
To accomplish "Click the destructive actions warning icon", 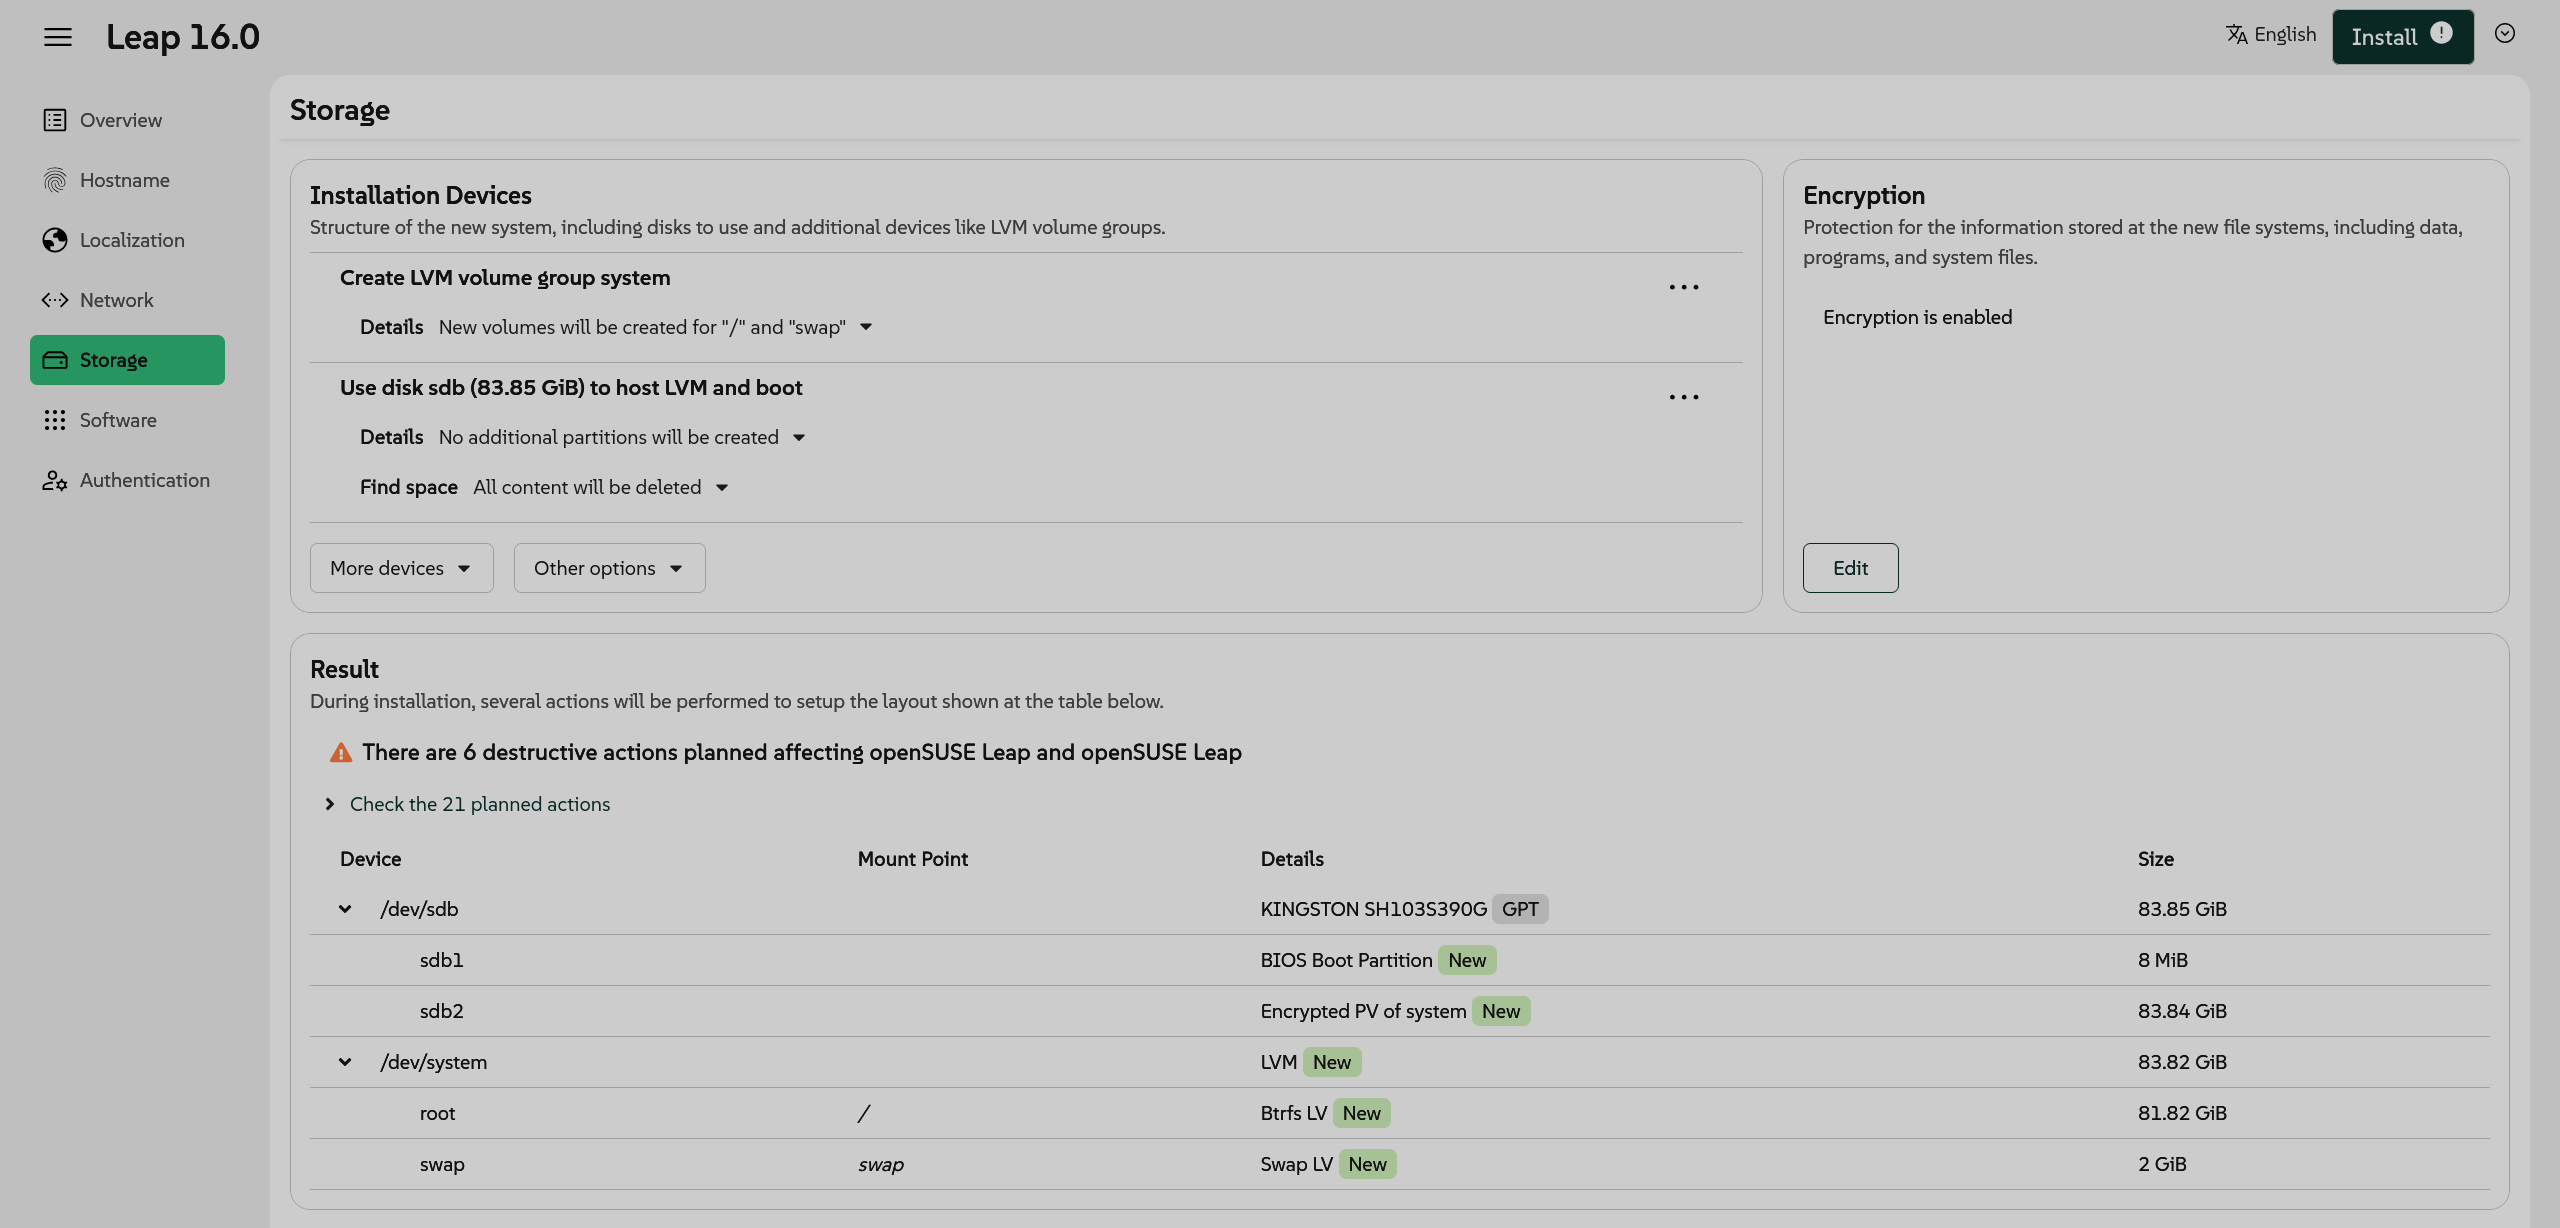I will pyautogui.click(x=341, y=753).
